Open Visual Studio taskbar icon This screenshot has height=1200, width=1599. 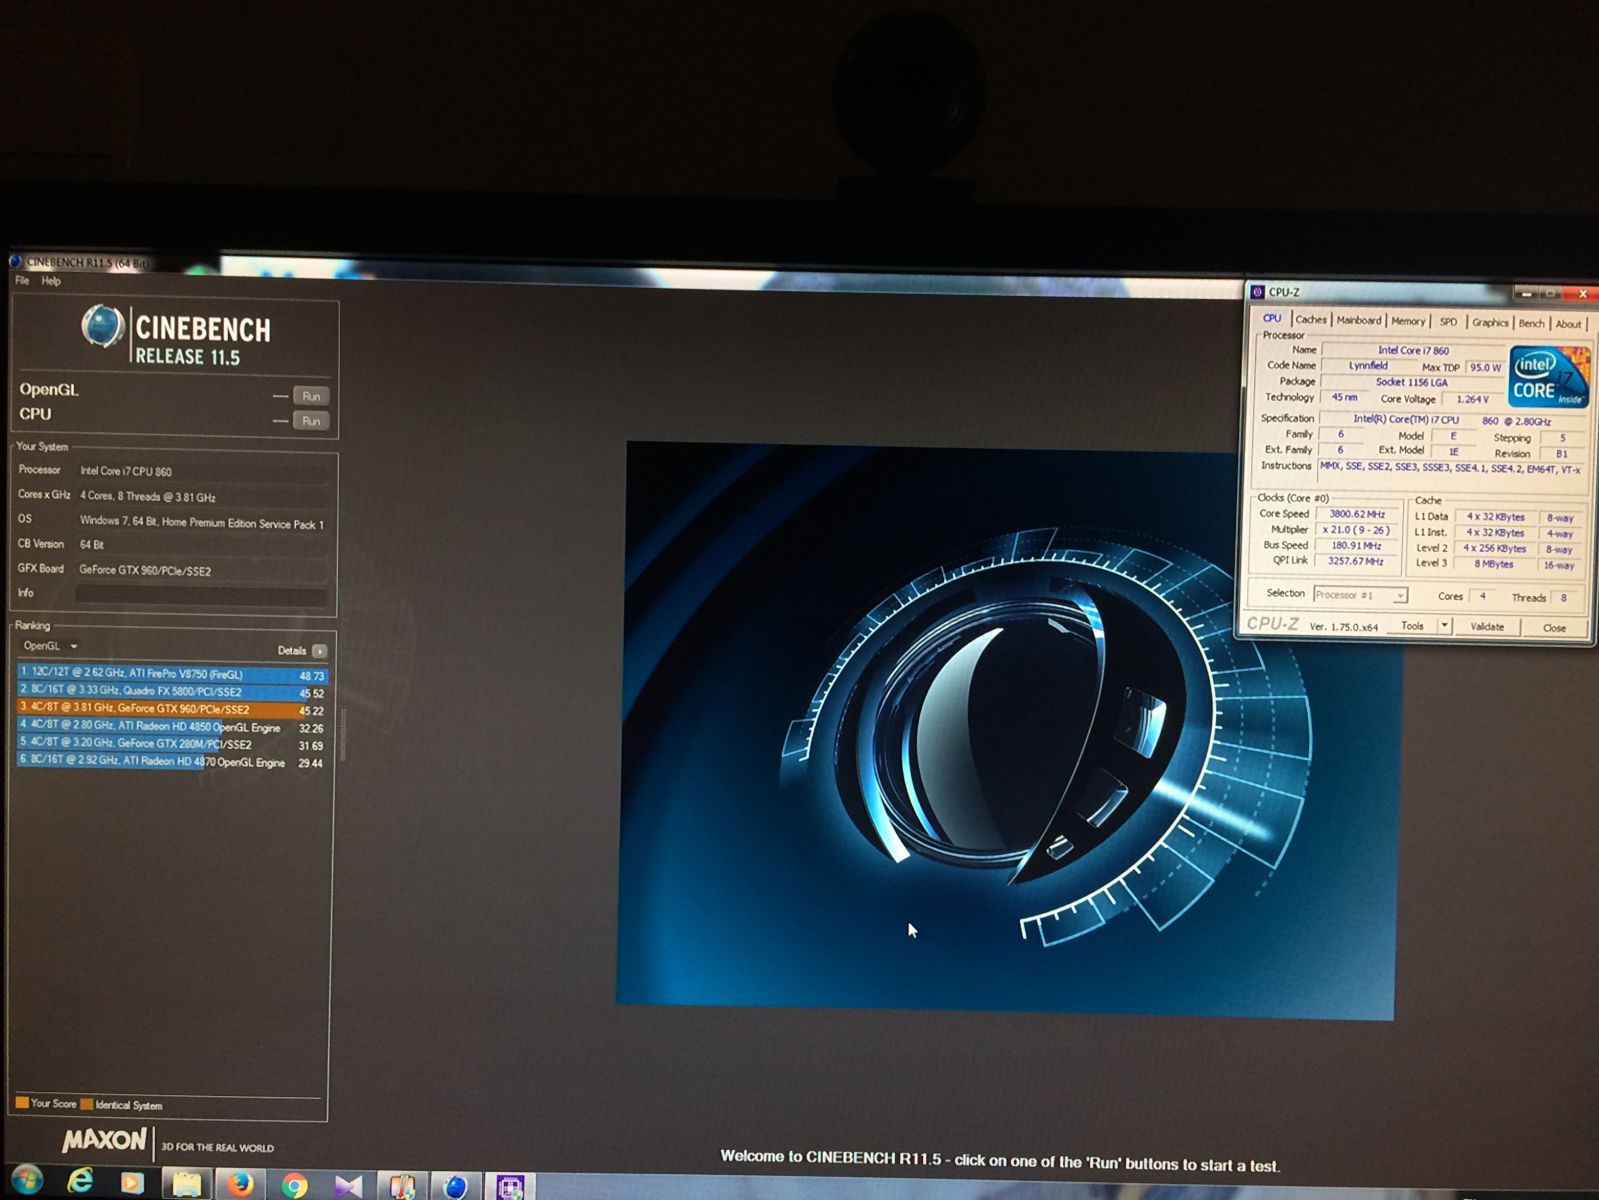tap(348, 1186)
